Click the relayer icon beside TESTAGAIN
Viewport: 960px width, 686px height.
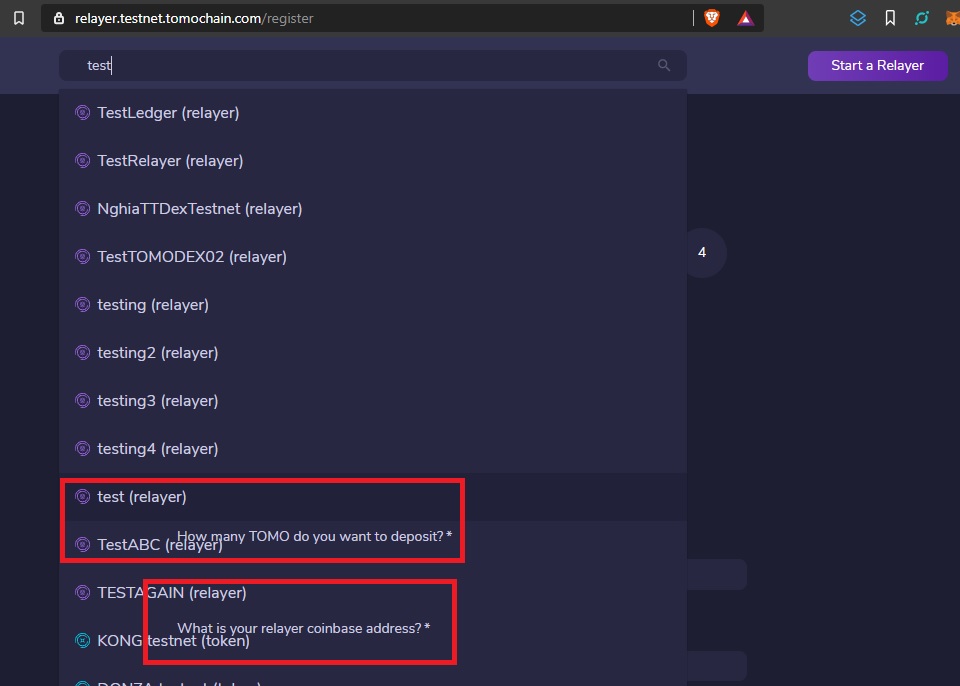click(82, 592)
